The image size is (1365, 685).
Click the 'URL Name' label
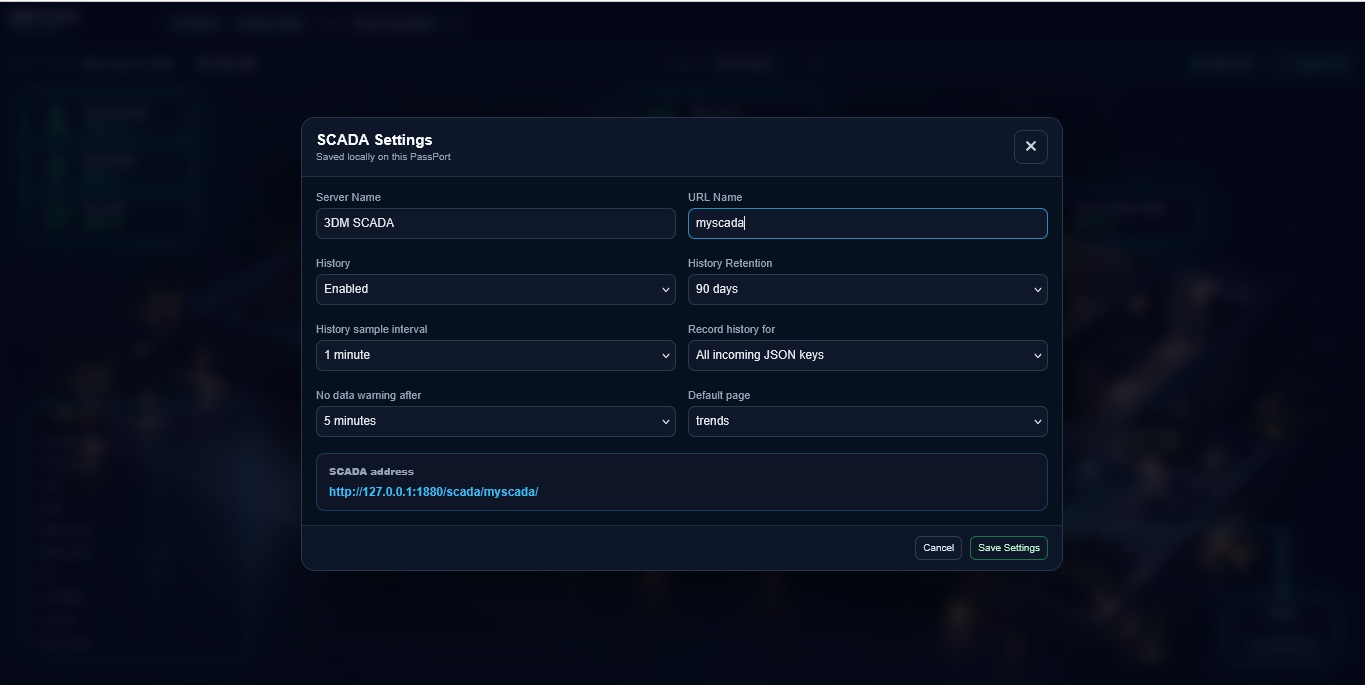pos(715,197)
